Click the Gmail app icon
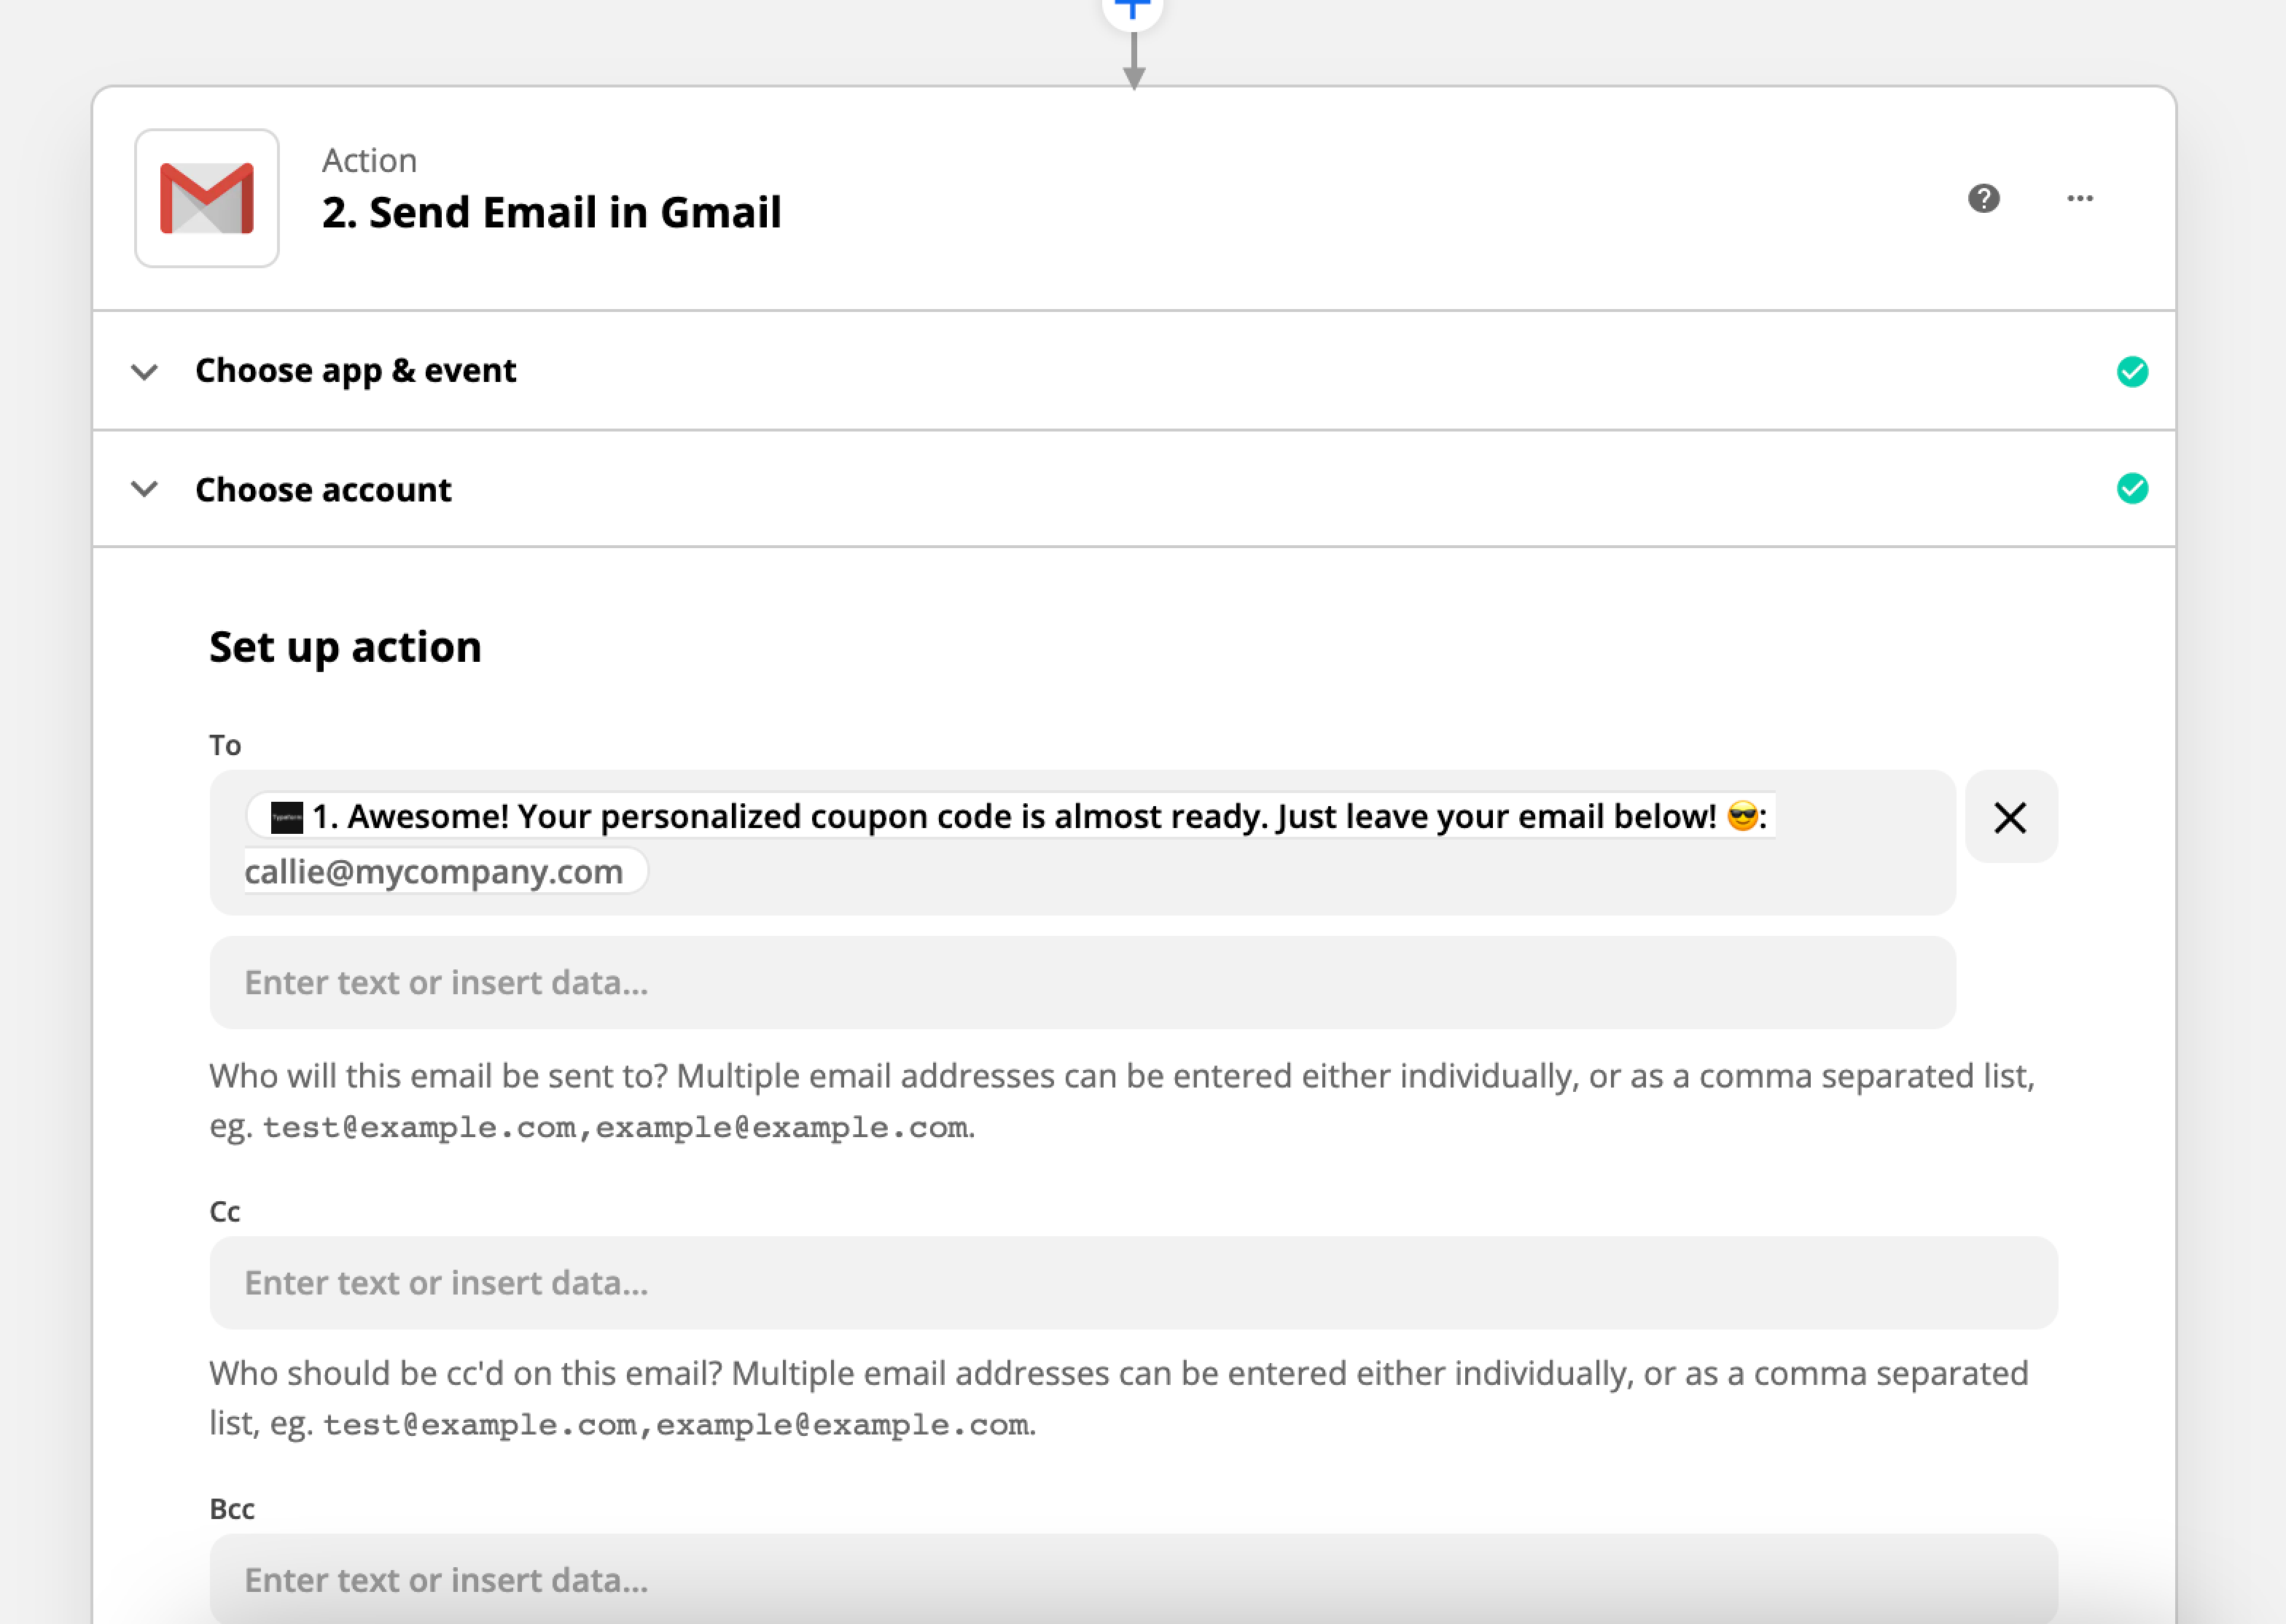 [207, 198]
